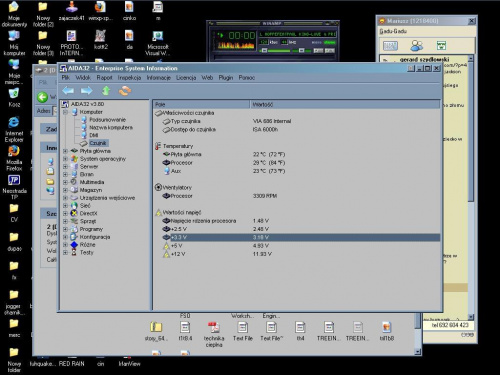Click the DirectX icon in the tree
Screen dimensions: 500x375
pyautogui.click(x=74, y=213)
